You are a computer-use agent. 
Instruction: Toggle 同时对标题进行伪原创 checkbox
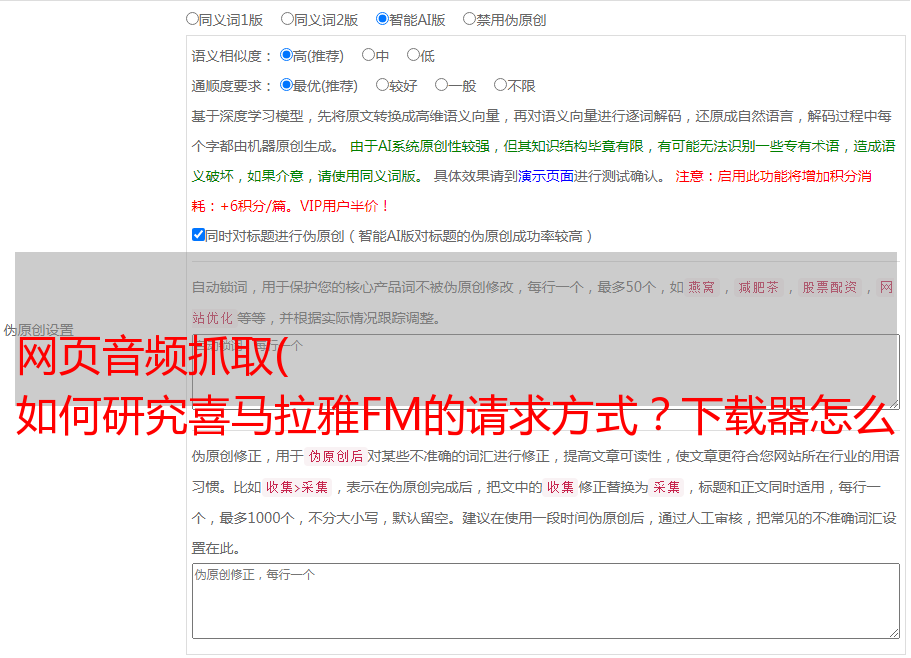[x=198, y=235]
